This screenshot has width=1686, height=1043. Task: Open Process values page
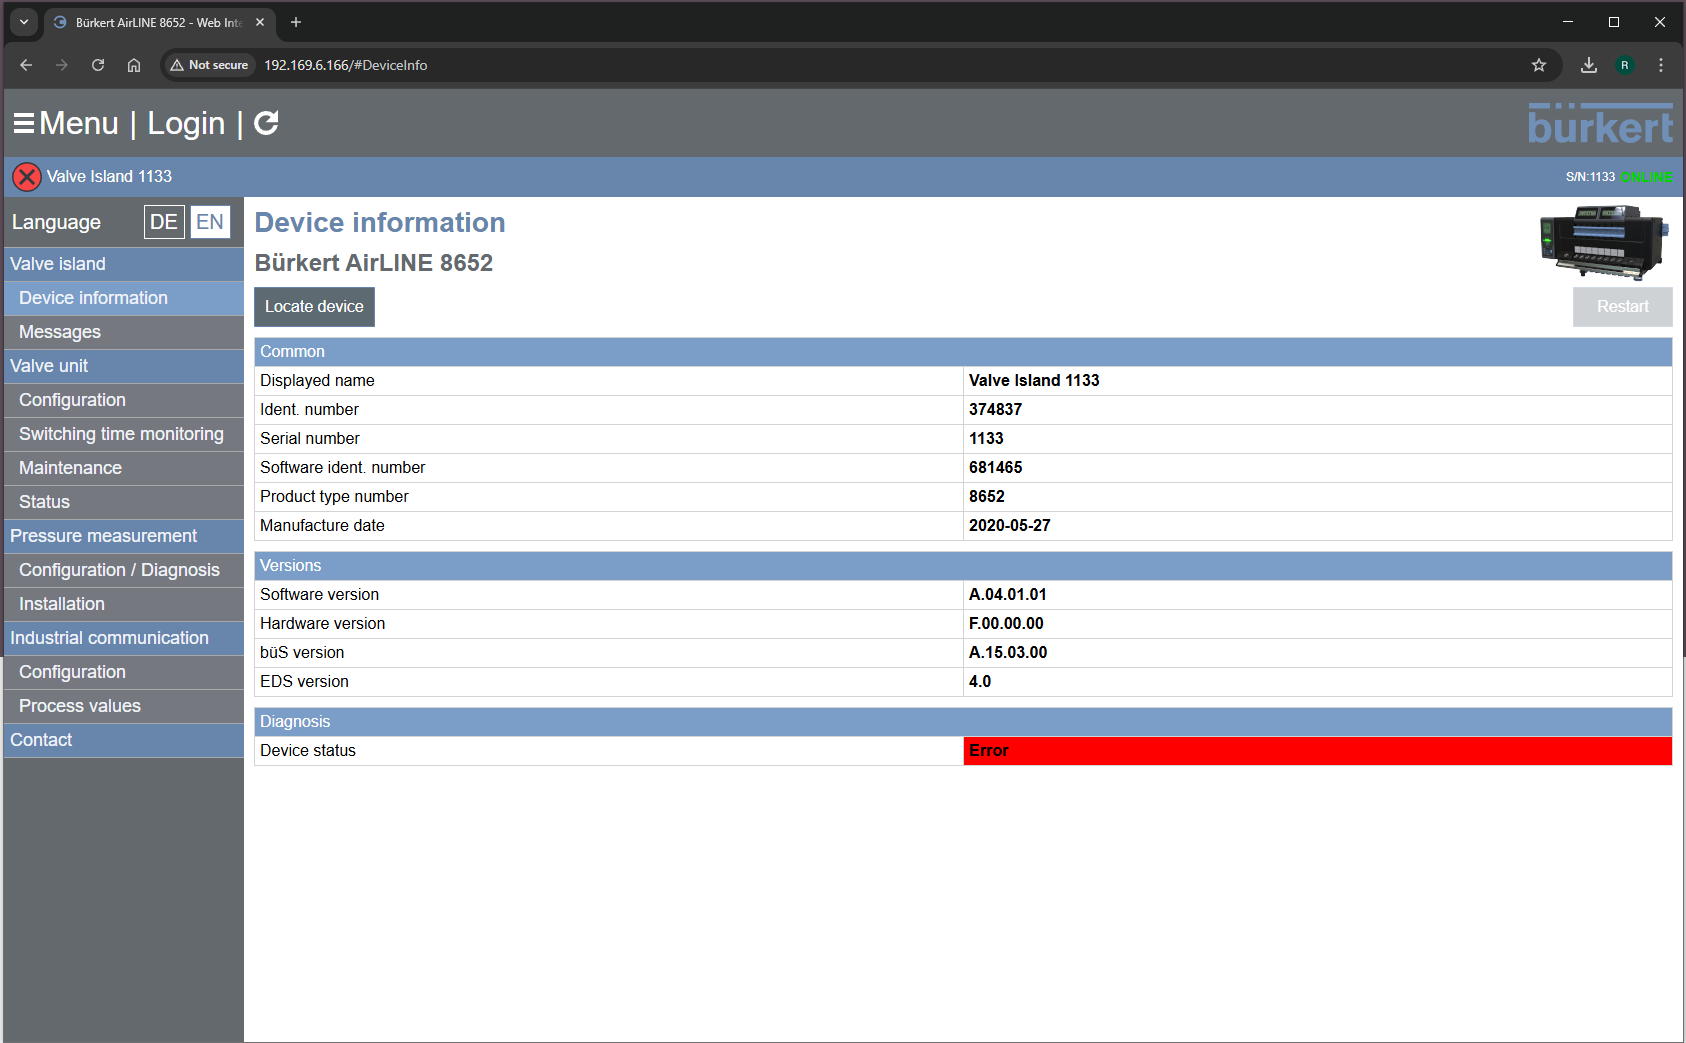click(124, 706)
